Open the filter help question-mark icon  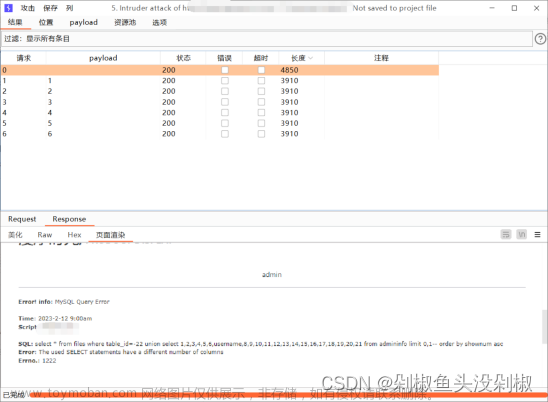click(x=540, y=38)
